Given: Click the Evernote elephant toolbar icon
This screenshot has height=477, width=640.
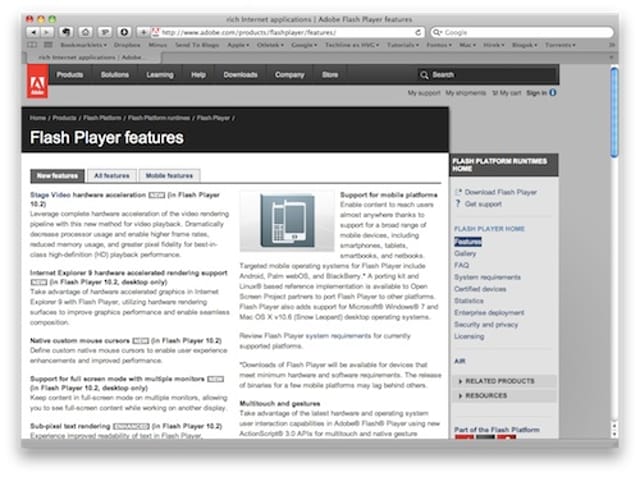Looking at the screenshot, I should (66, 32).
